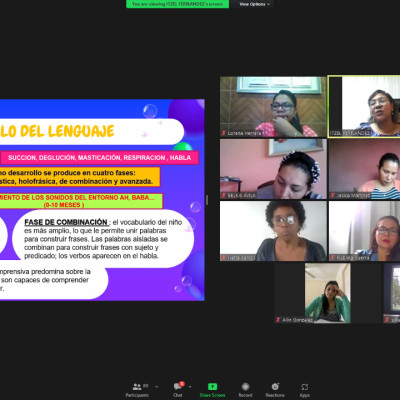The height and width of the screenshot is (400, 400).
Task: Select the video tile left of Jesica Martinez
Action: [x=273, y=169]
